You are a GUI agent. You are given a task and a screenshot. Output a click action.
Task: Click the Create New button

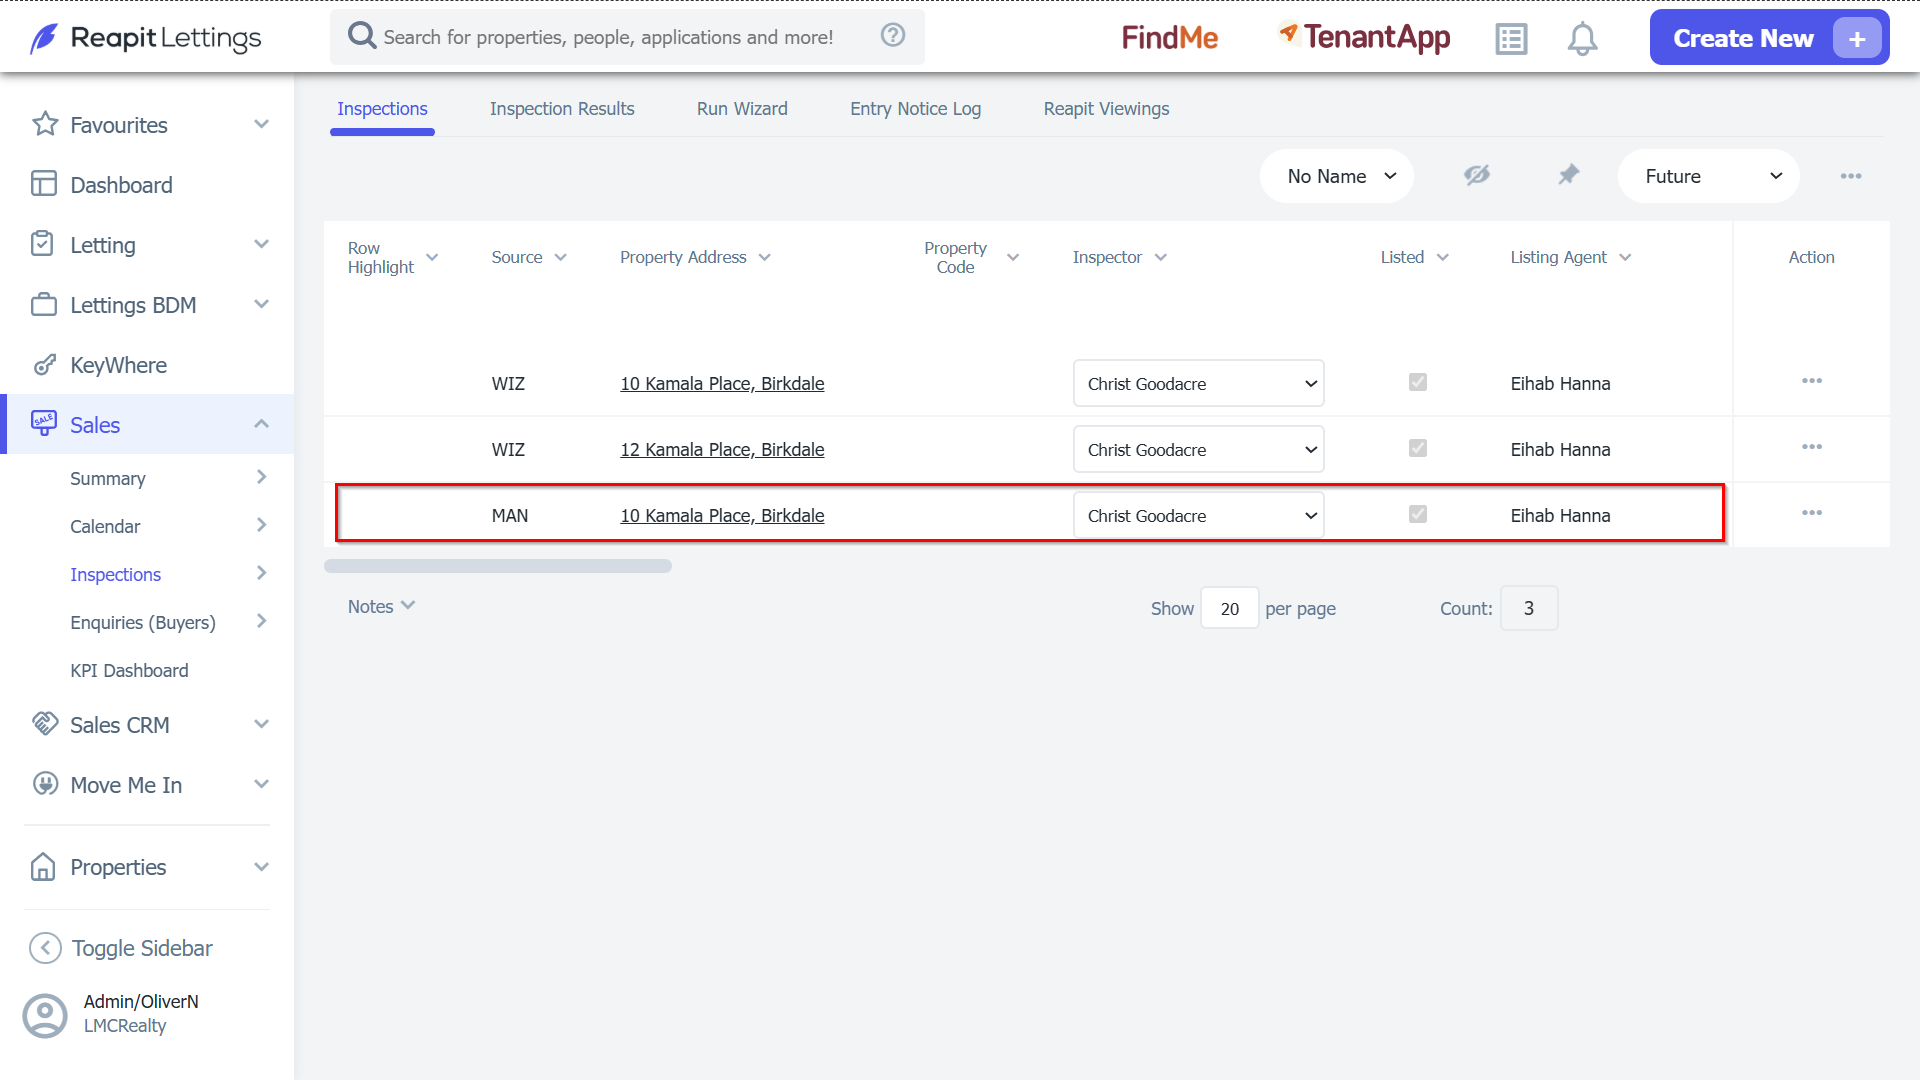coord(1769,38)
